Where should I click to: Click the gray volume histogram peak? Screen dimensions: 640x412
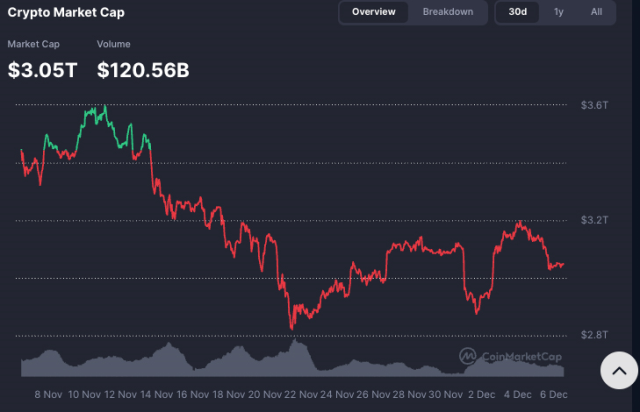tap(295, 344)
